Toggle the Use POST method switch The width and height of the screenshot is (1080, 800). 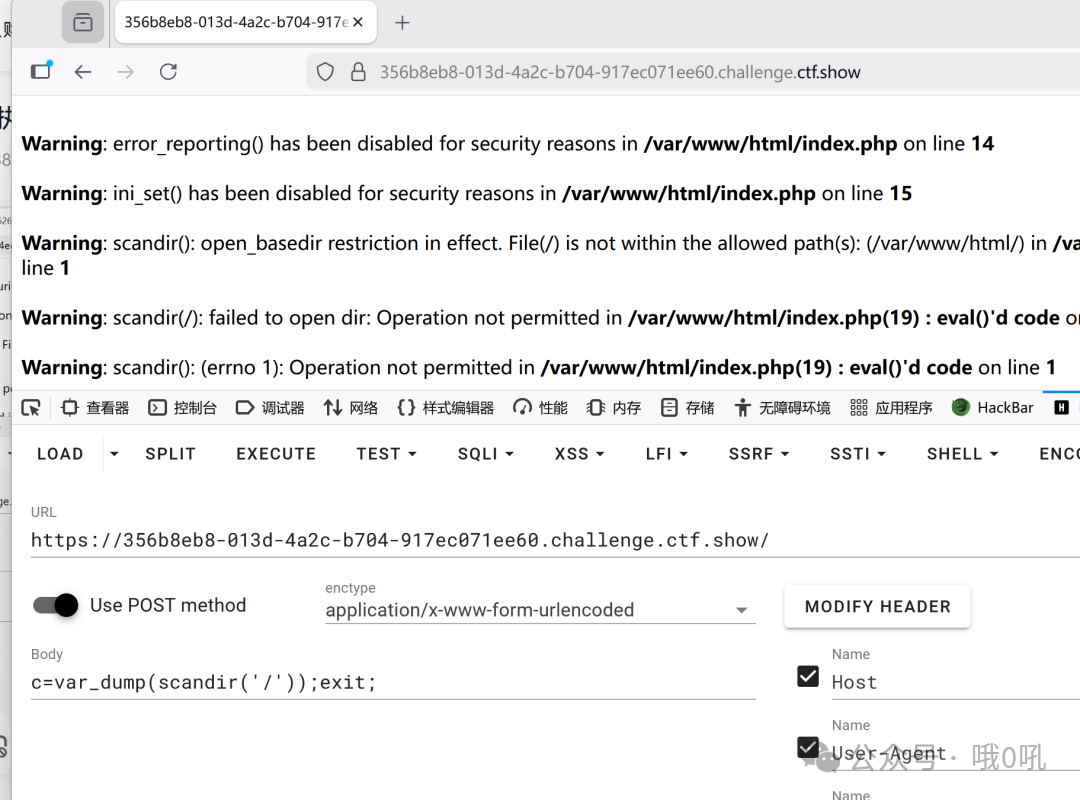tap(56, 605)
